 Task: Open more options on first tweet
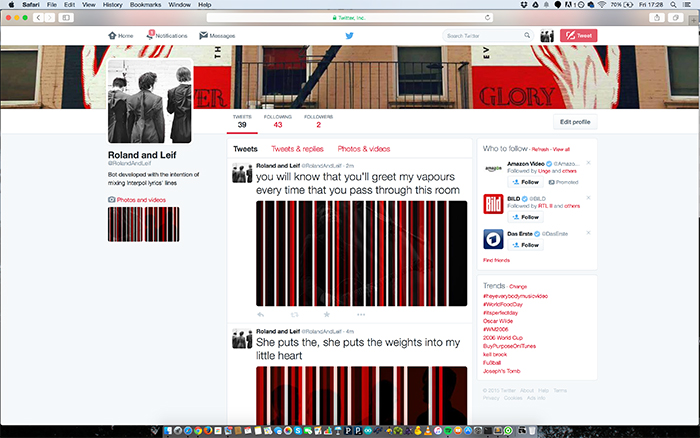tap(361, 314)
